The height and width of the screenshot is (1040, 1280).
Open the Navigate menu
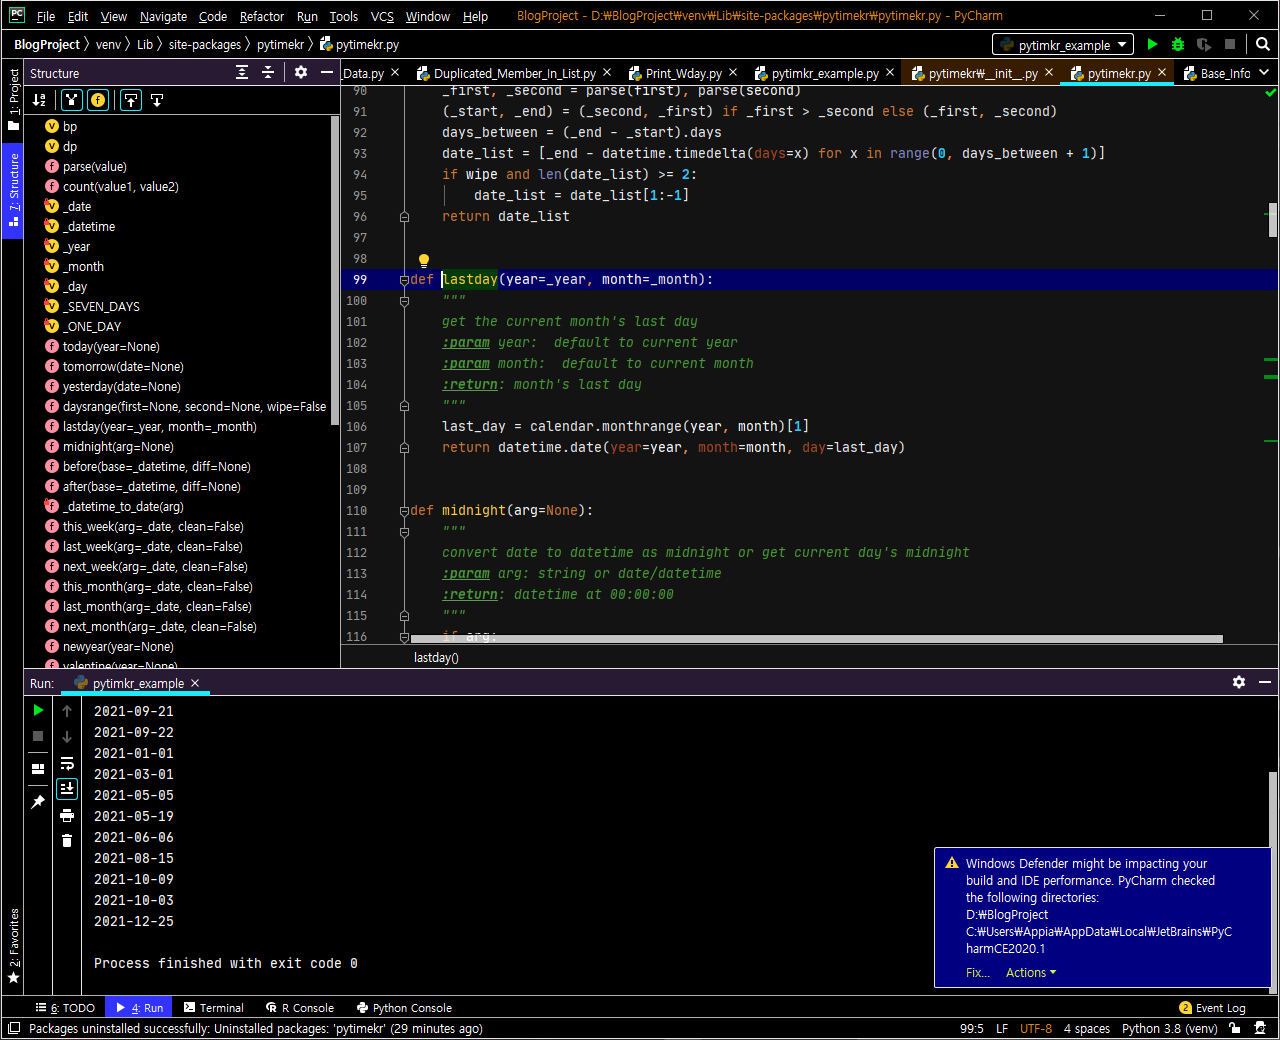tap(163, 16)
